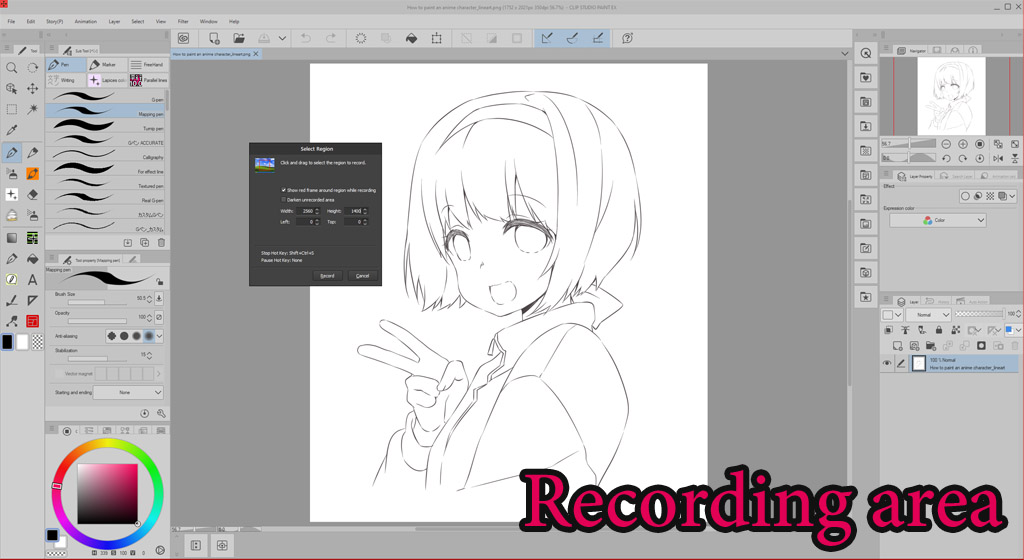Open the layer blending mode Normal dropdown
This screenshot has height=560, width=1024.
(926, 314)
